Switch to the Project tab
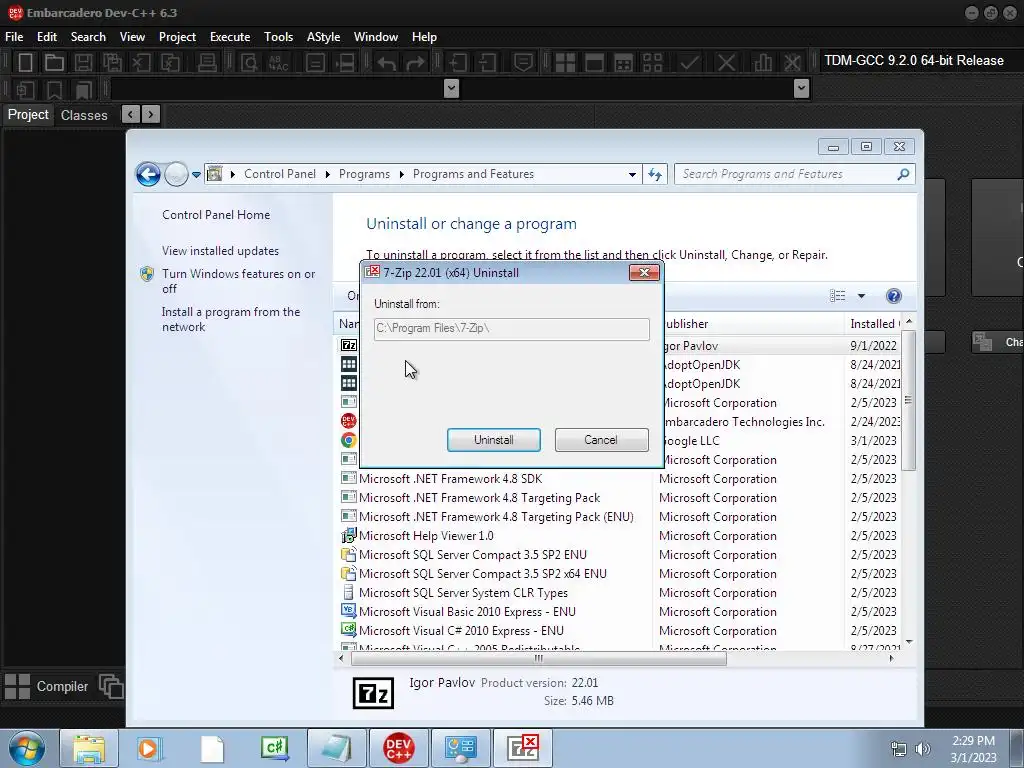The width and height of the screenshot is (1024, 768). (28, 115)
